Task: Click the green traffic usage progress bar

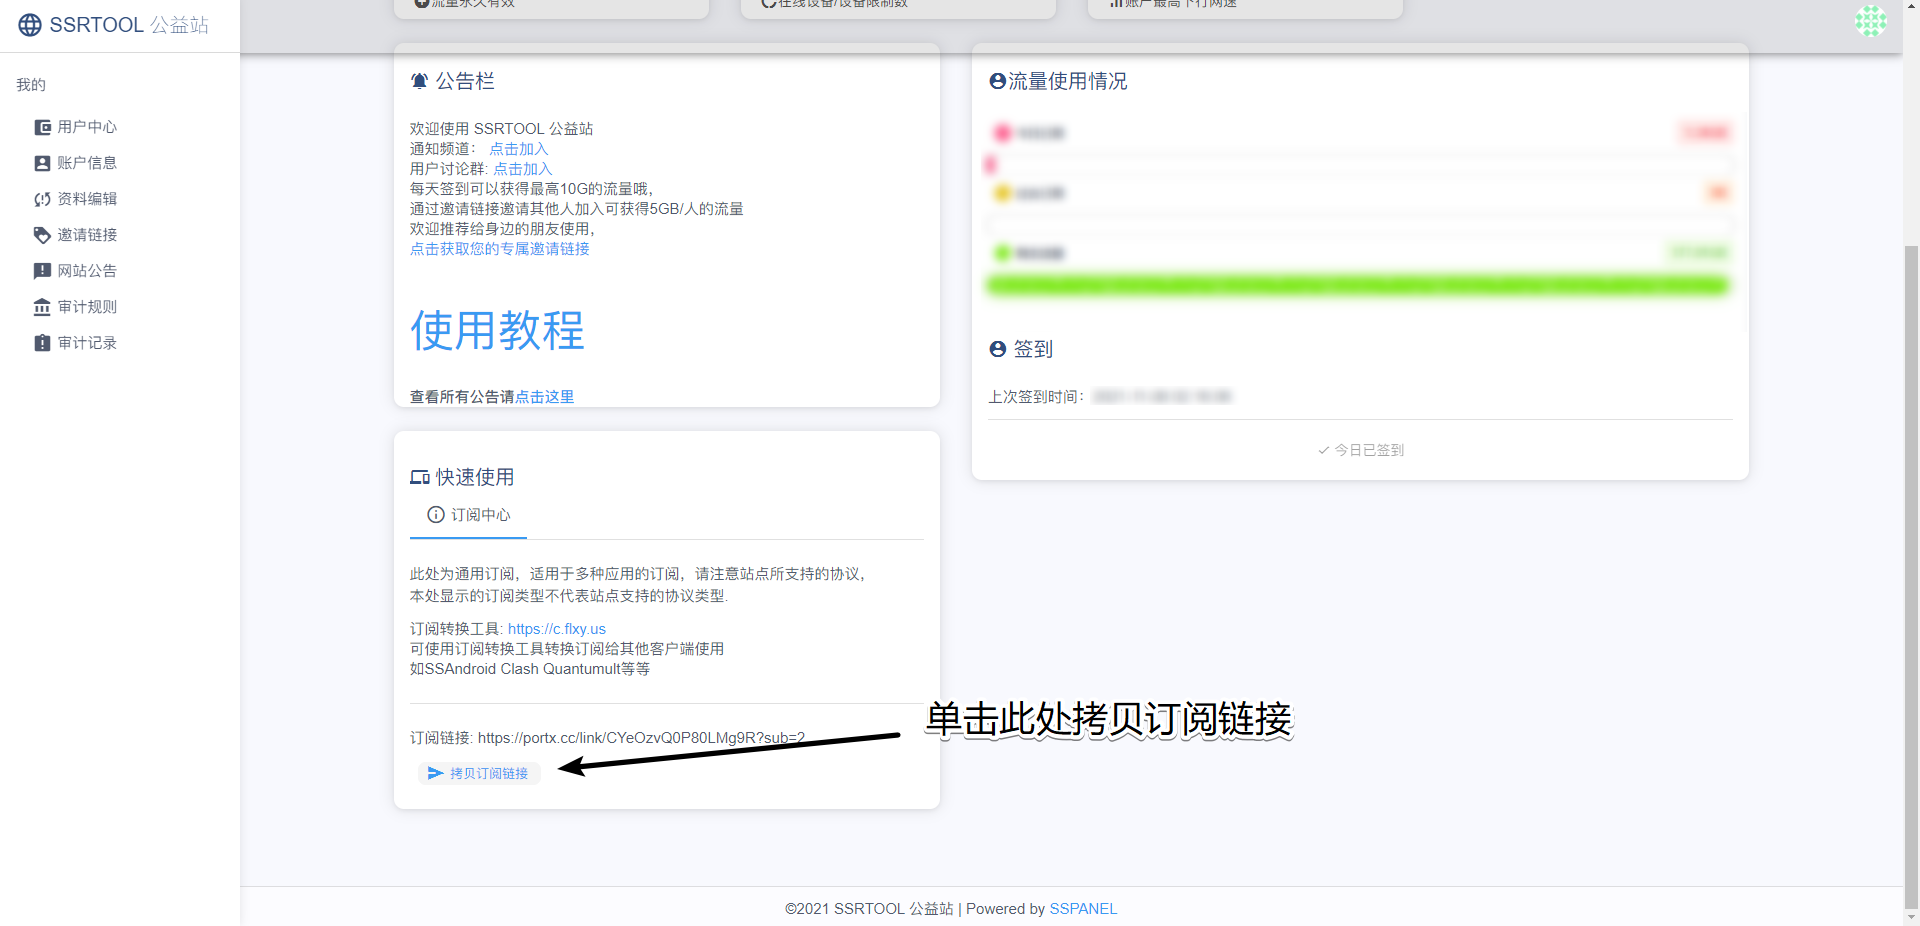Action: [x=1357, y=286]
